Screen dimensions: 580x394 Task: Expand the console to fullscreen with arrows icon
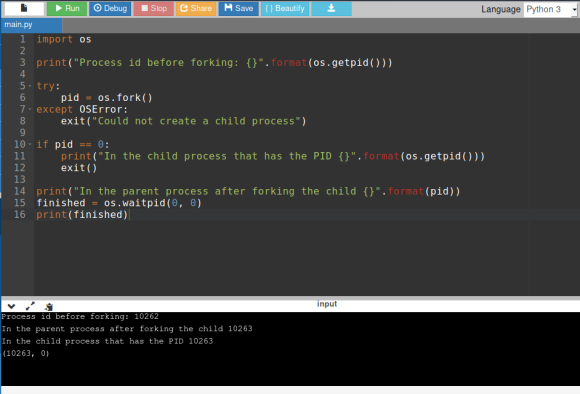tap(30, 306)
